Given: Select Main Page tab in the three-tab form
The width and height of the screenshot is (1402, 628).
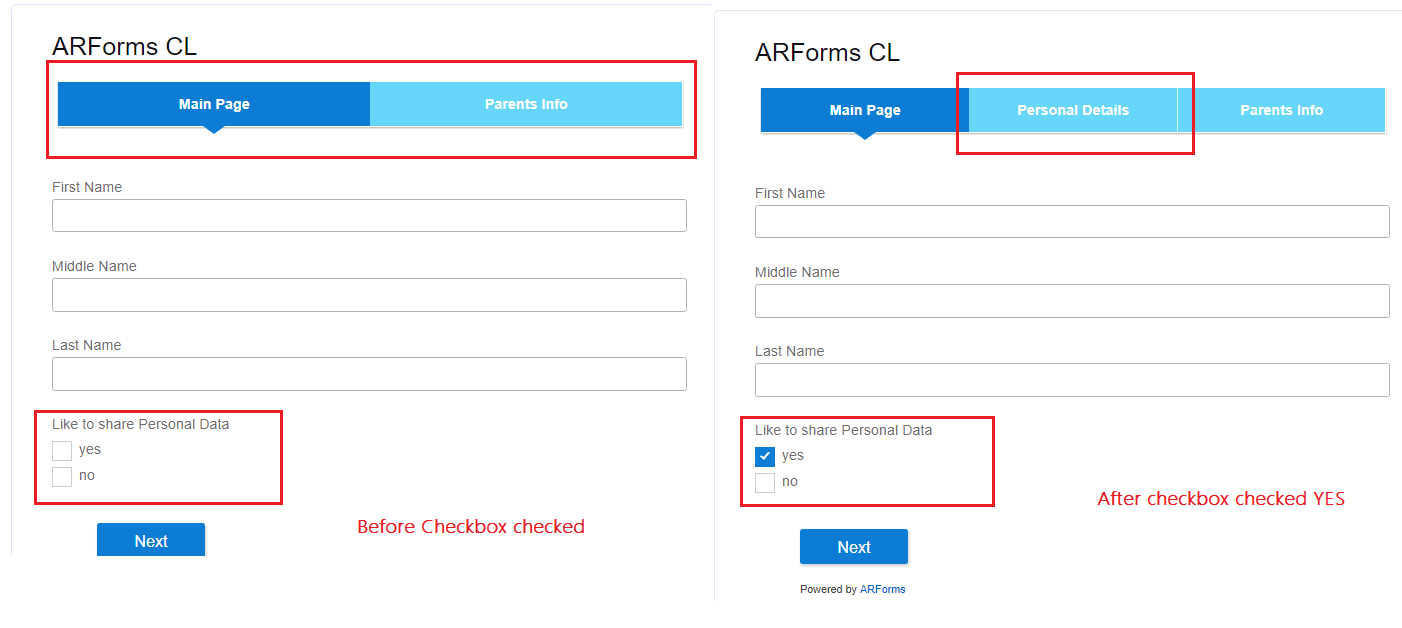Looking at the screenshot, I should (x=865, y=110).
